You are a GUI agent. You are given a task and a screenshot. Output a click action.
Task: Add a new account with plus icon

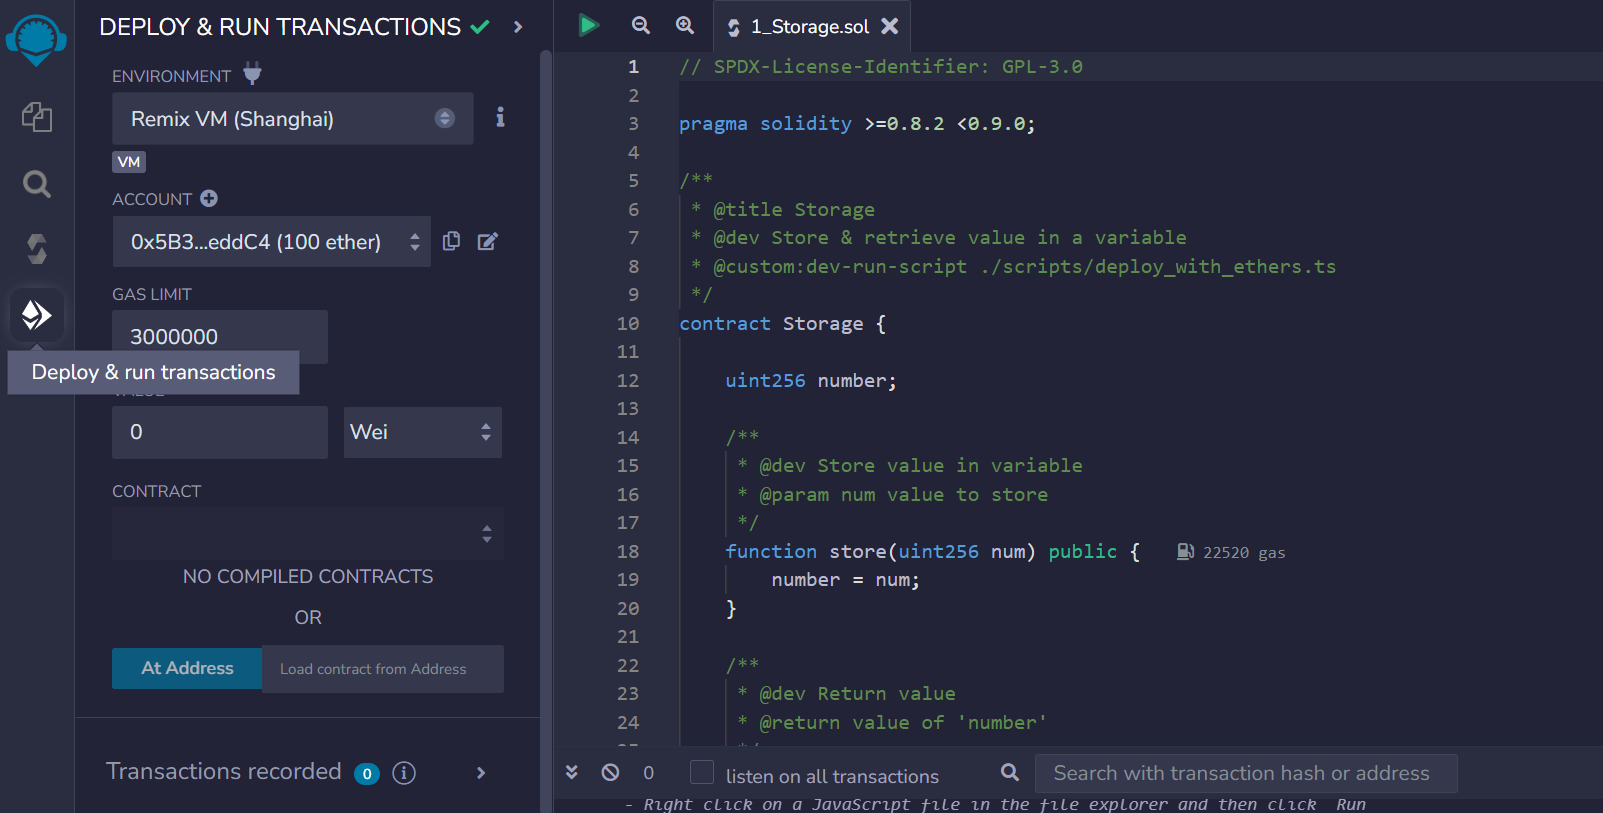pos(209,198)
